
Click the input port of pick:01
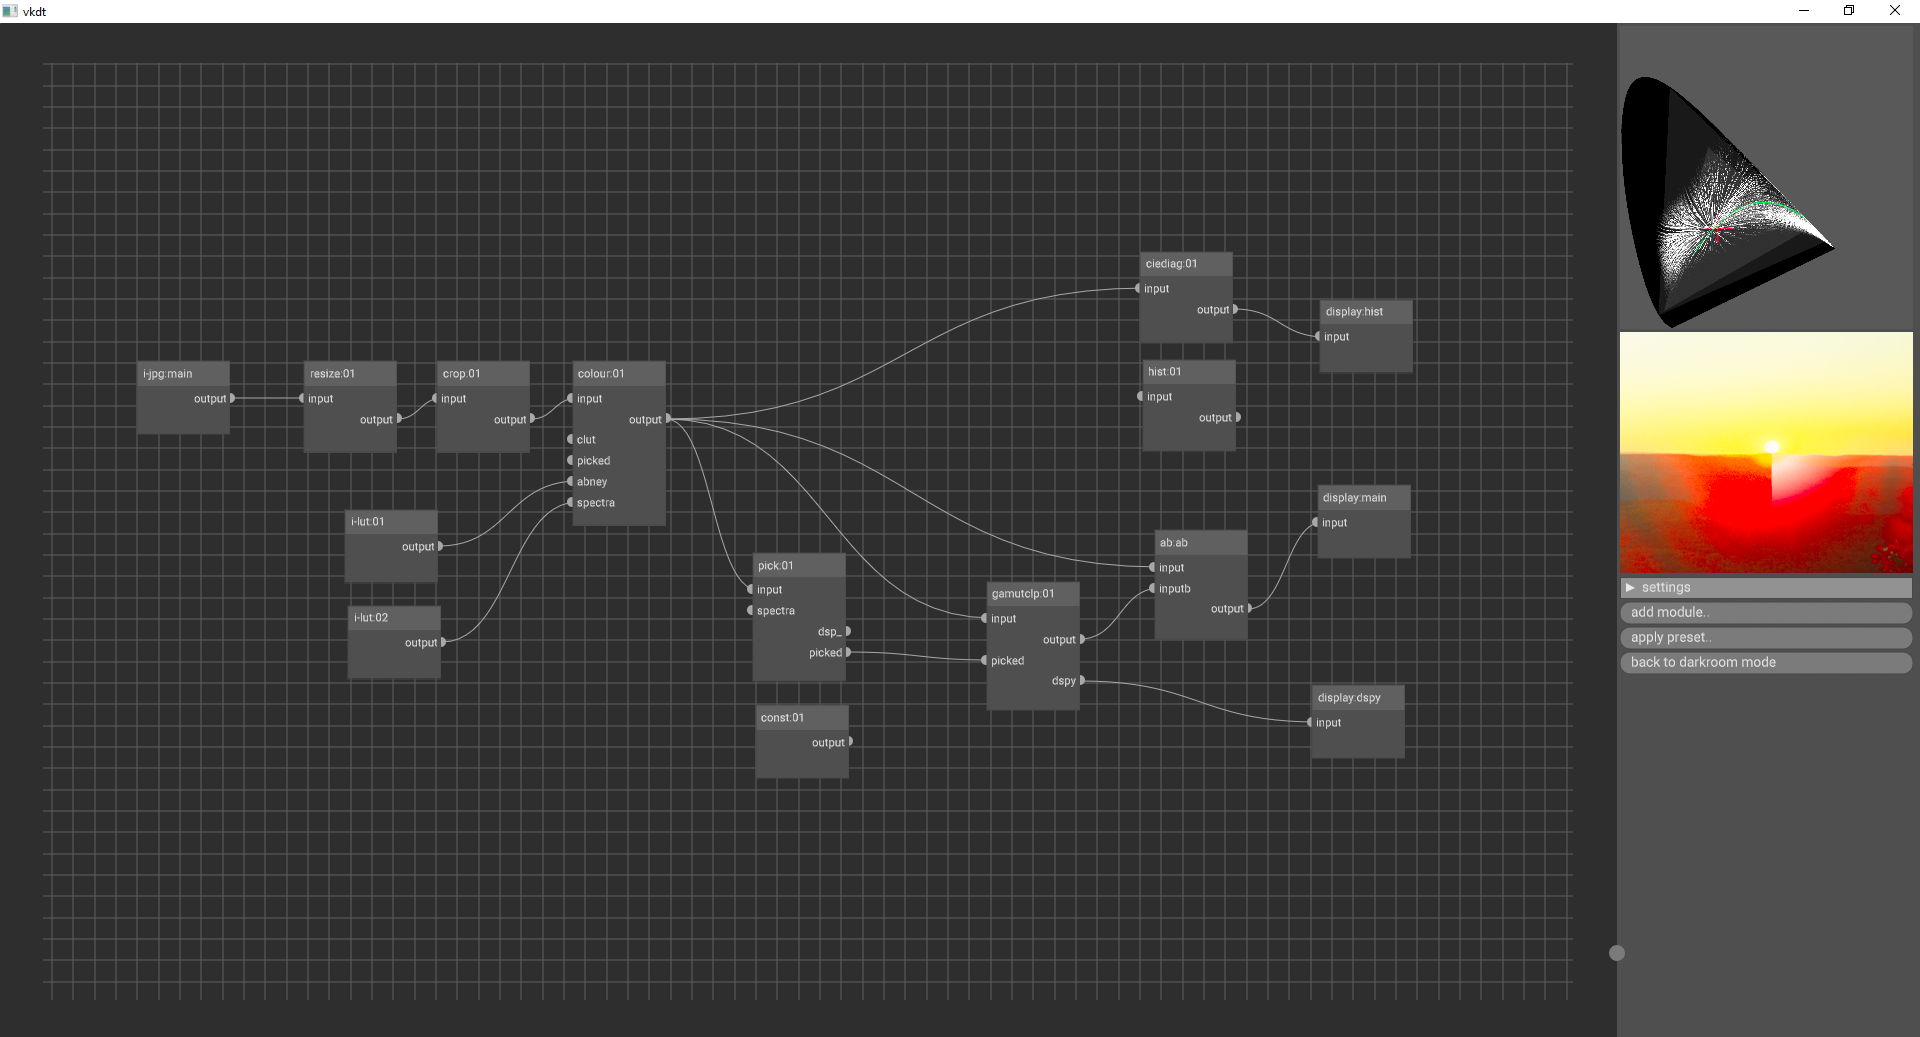[751, 590]
